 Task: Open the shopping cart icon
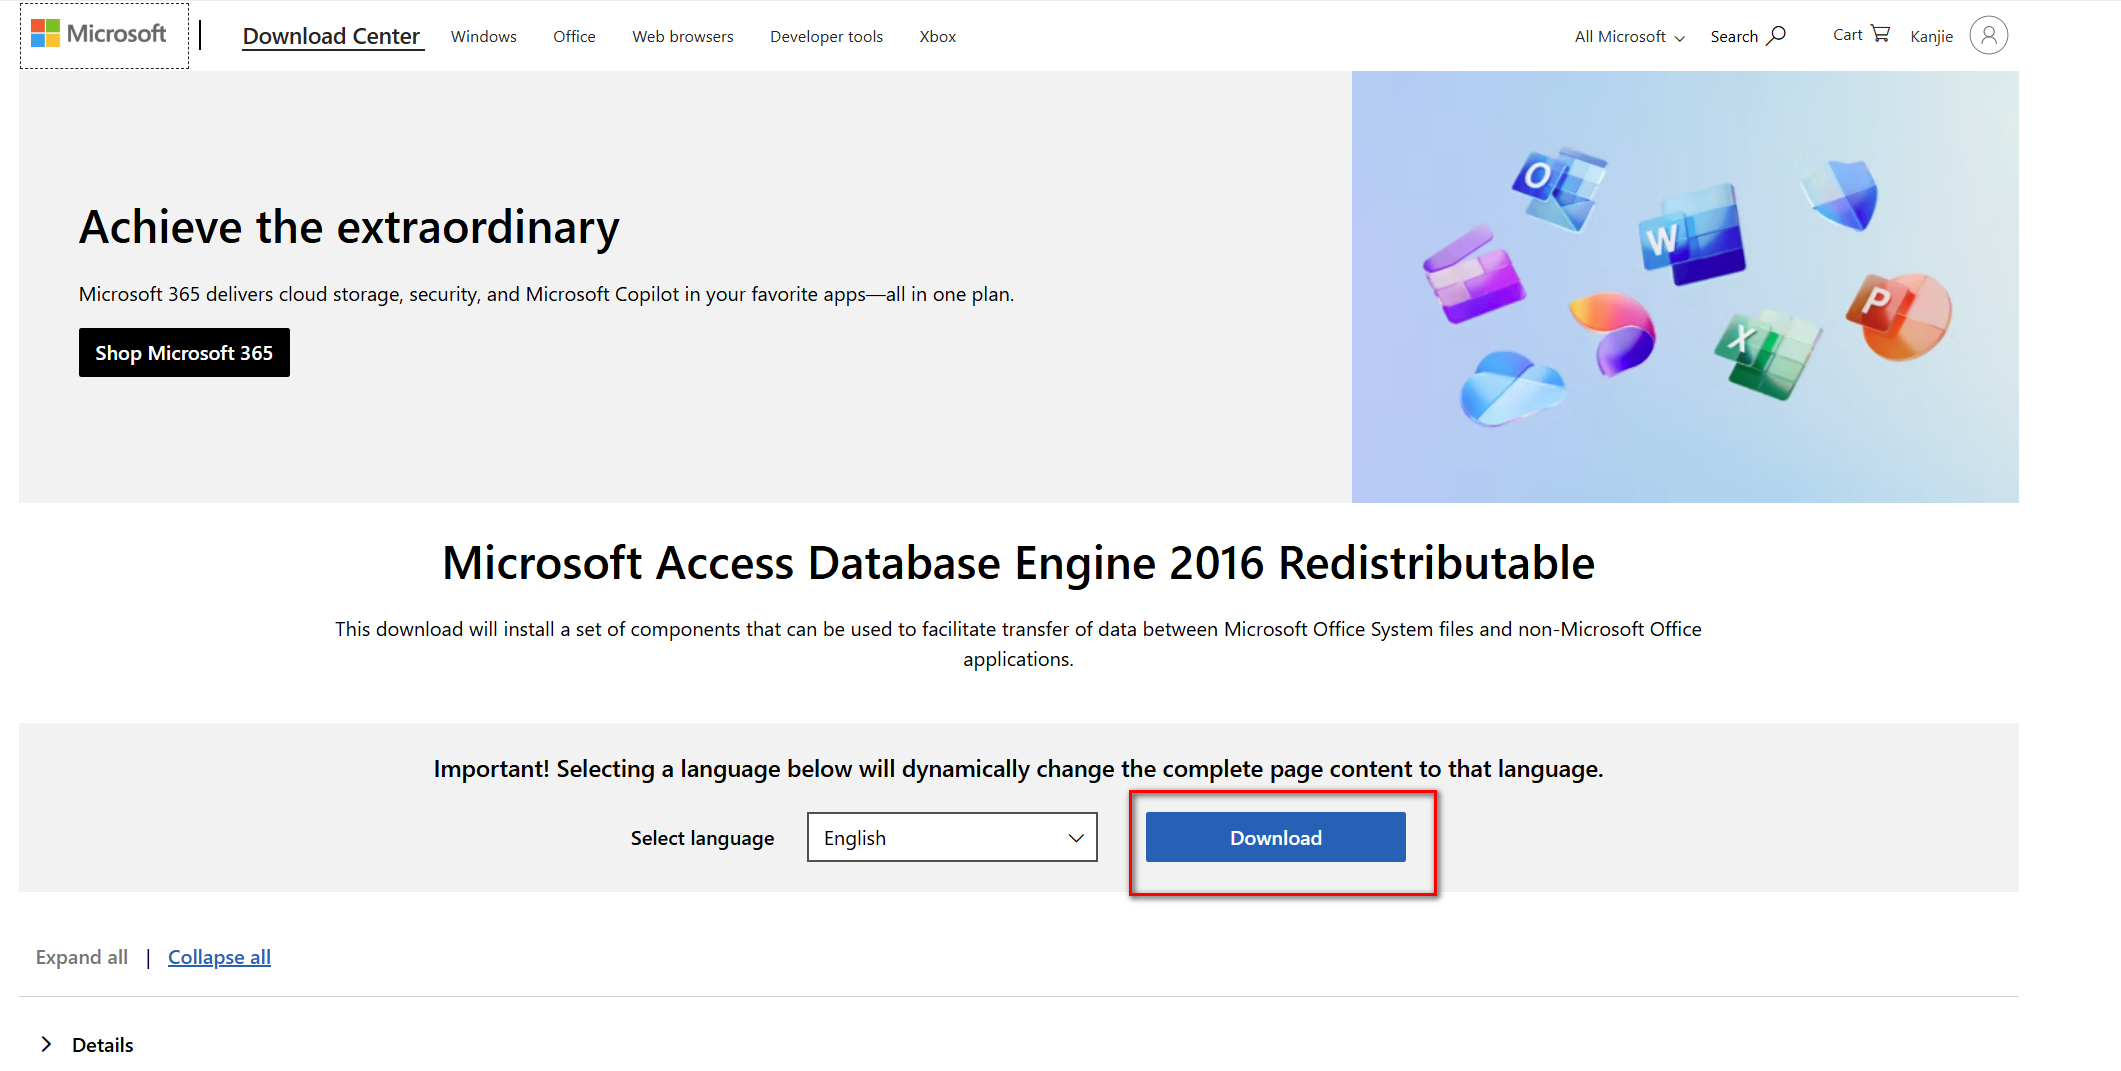1880,34
